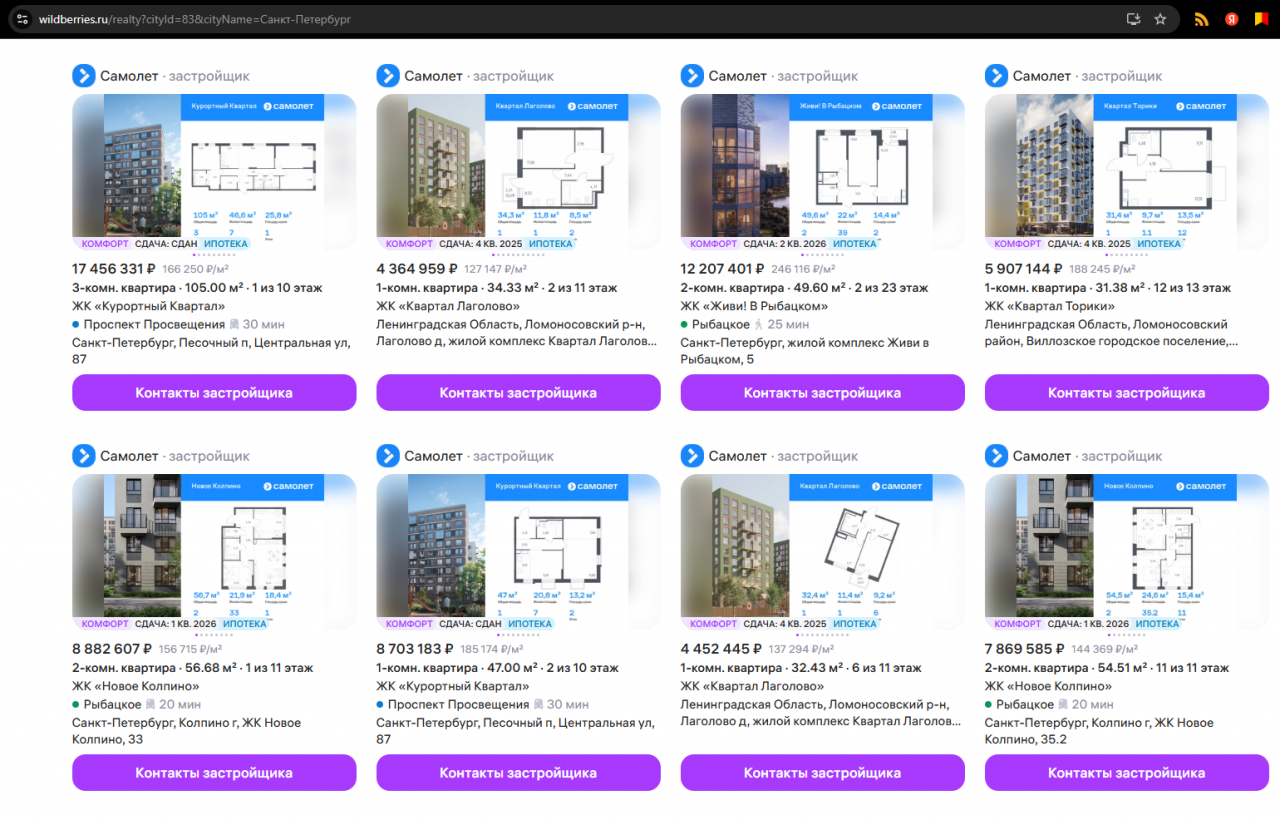This screenshot has width=1280, height=820.
Task: Click Контакты застройщика for the 4 364 959 ₽ flat
Action: tap(518, 393)
